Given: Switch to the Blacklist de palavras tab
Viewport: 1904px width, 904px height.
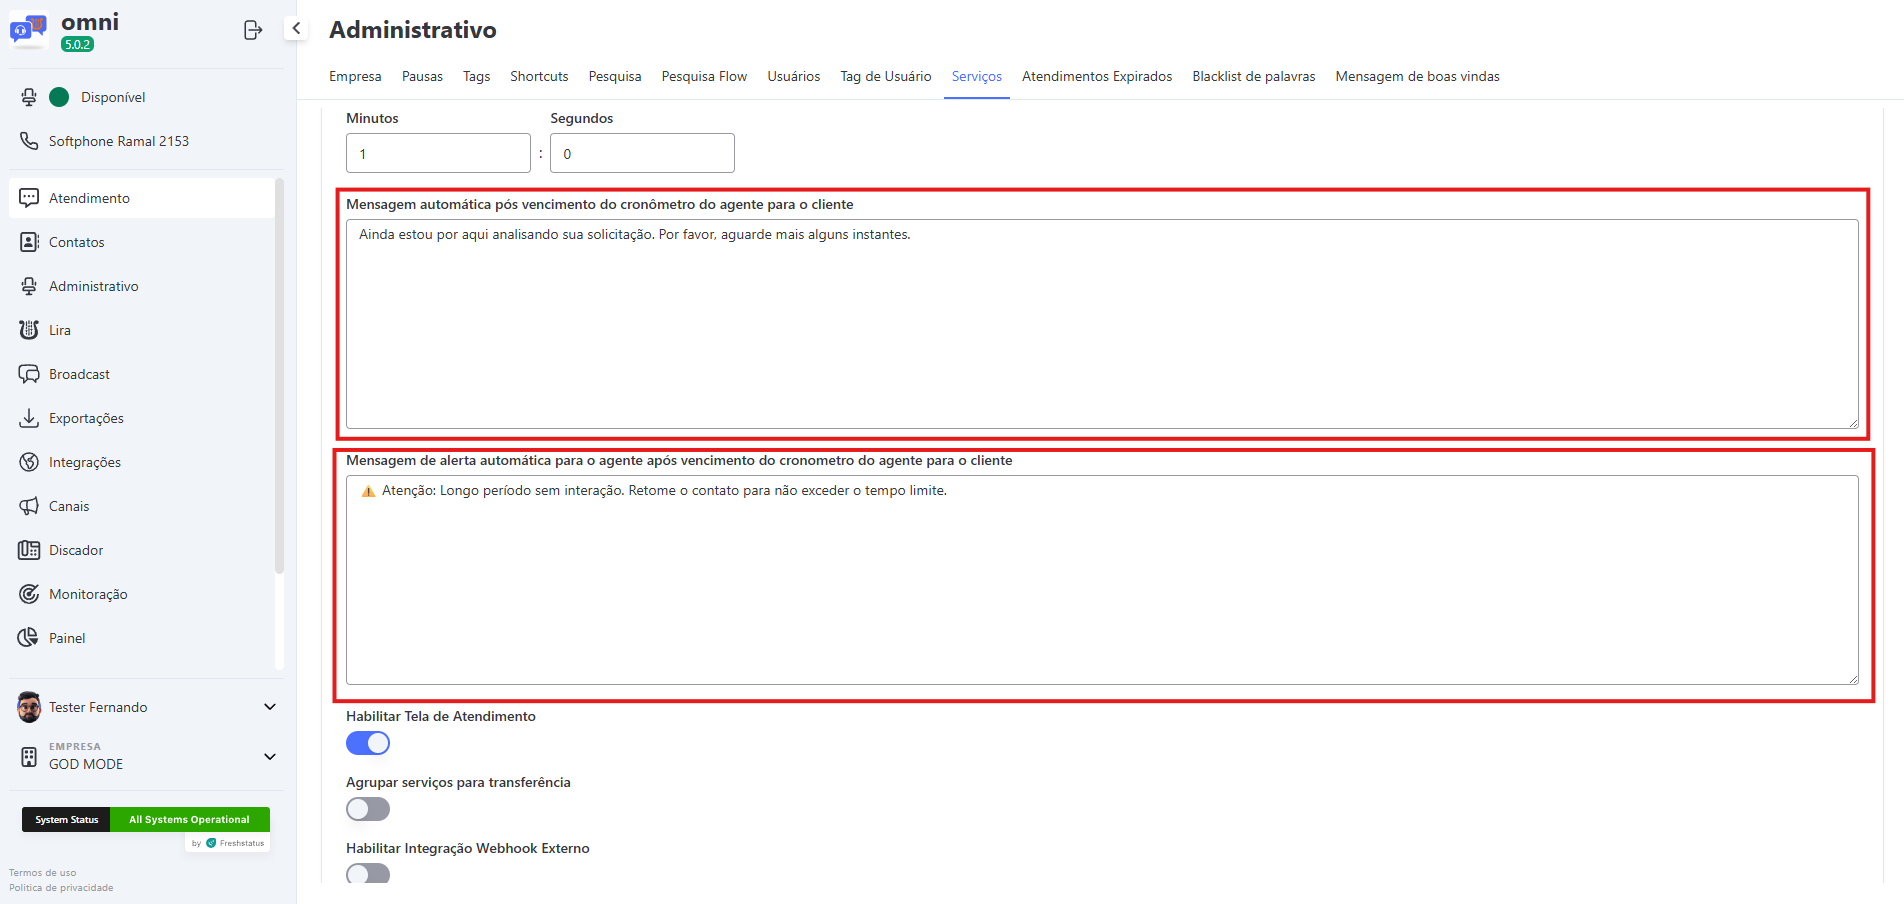Looking at the screenshot, I should click(1253, 76).
